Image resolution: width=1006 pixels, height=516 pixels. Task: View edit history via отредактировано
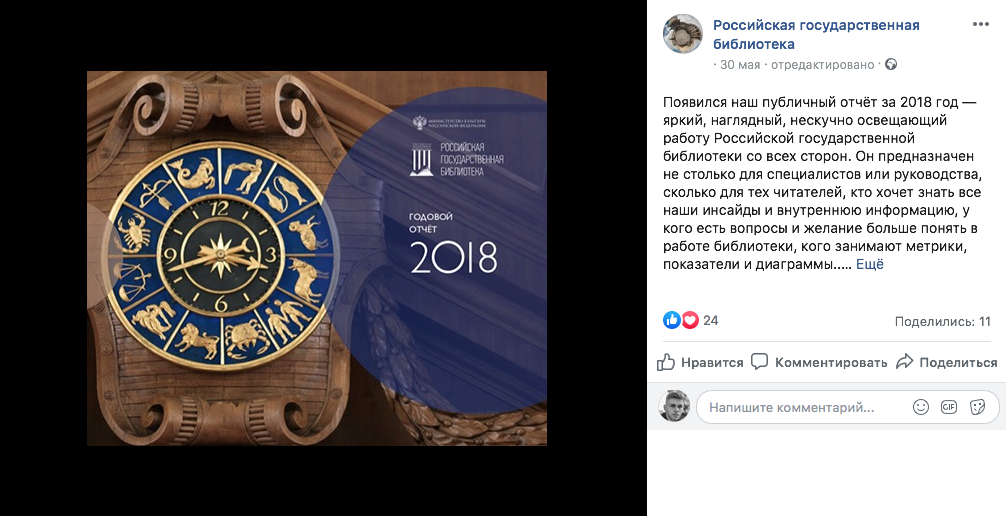point(823,65)
